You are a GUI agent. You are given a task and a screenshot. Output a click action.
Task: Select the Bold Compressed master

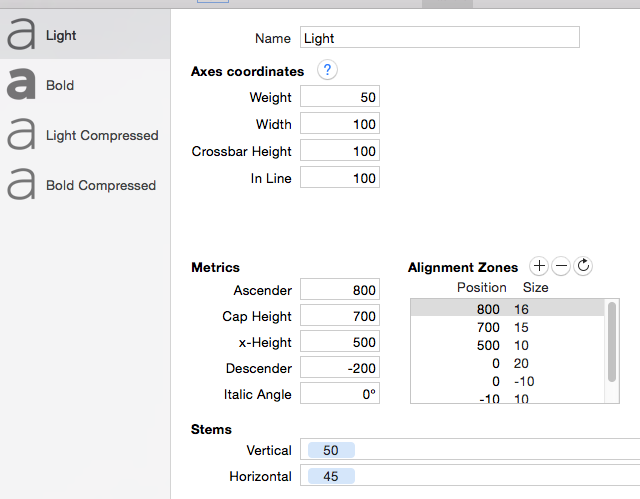pyautogui.click(x=85, y=185)
